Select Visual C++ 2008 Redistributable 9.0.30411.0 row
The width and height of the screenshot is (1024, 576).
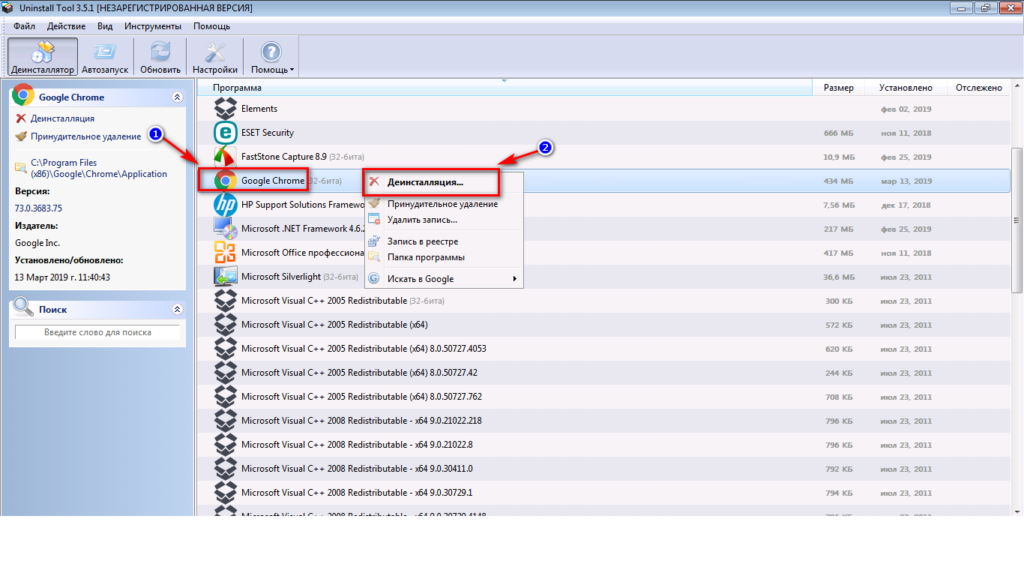pos(604,469)
